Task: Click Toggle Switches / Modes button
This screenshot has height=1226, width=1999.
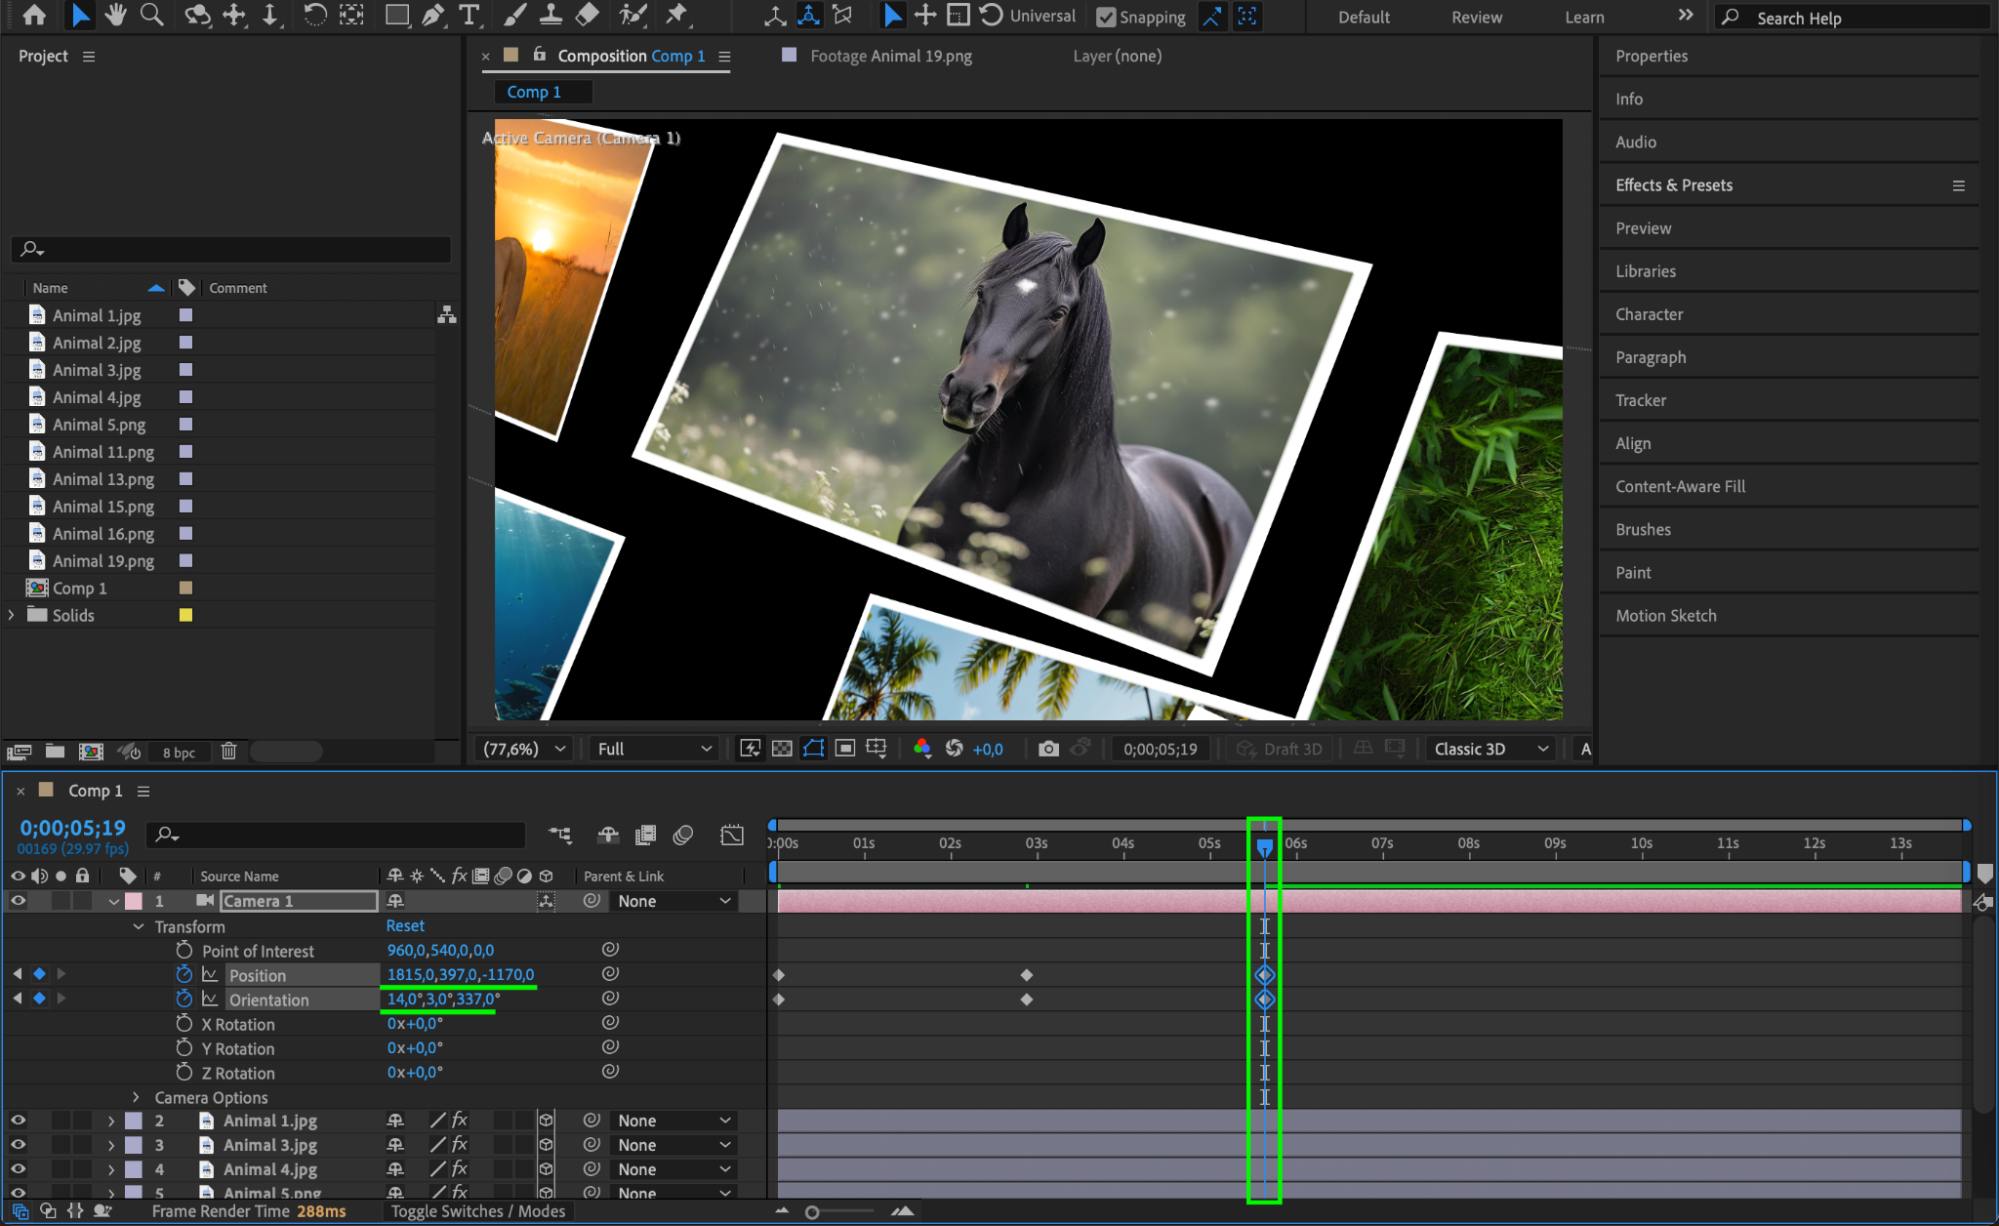Action: [478, 1211]
